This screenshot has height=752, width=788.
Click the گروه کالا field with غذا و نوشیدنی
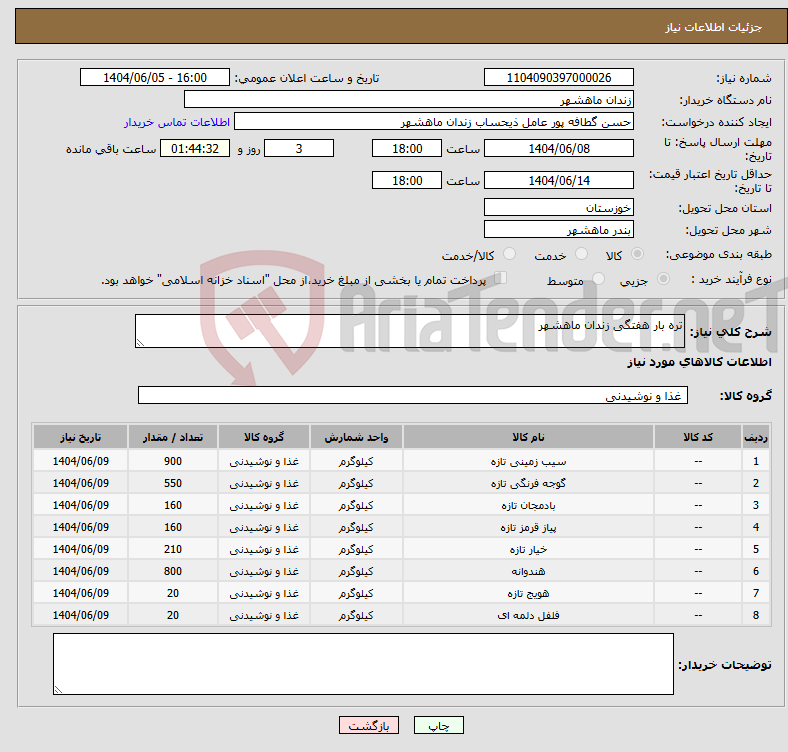[x=412, y=395]
